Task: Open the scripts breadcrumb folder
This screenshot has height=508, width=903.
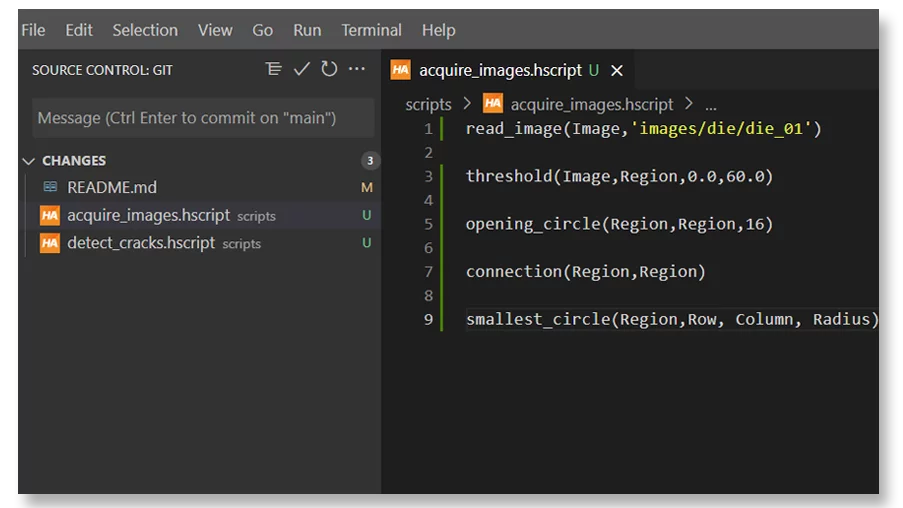Action: [x=428, y=104]
